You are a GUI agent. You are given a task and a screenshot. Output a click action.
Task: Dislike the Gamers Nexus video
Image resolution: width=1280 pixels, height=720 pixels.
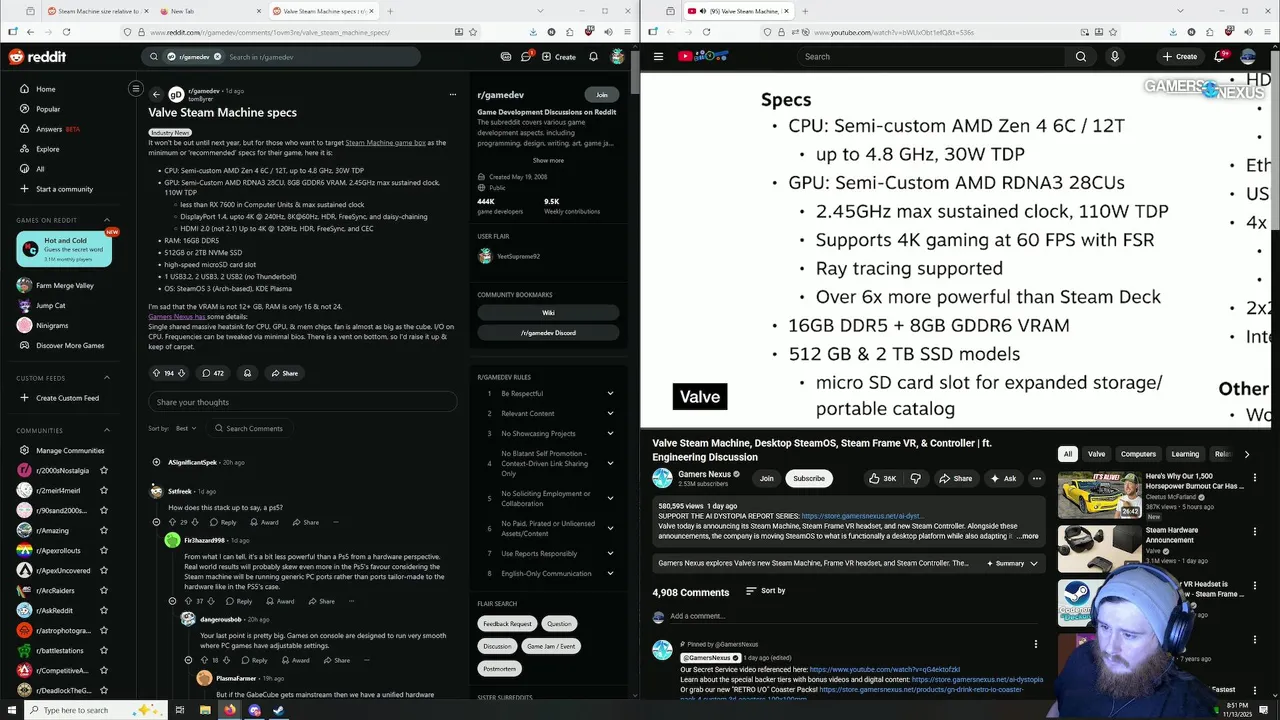click(x=915, y=478)
